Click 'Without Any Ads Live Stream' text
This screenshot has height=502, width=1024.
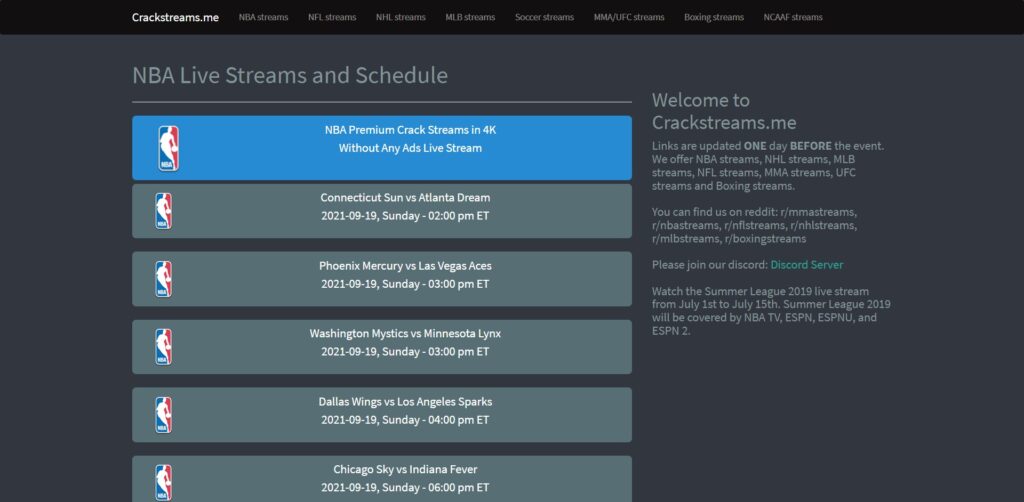click(410, 148)
